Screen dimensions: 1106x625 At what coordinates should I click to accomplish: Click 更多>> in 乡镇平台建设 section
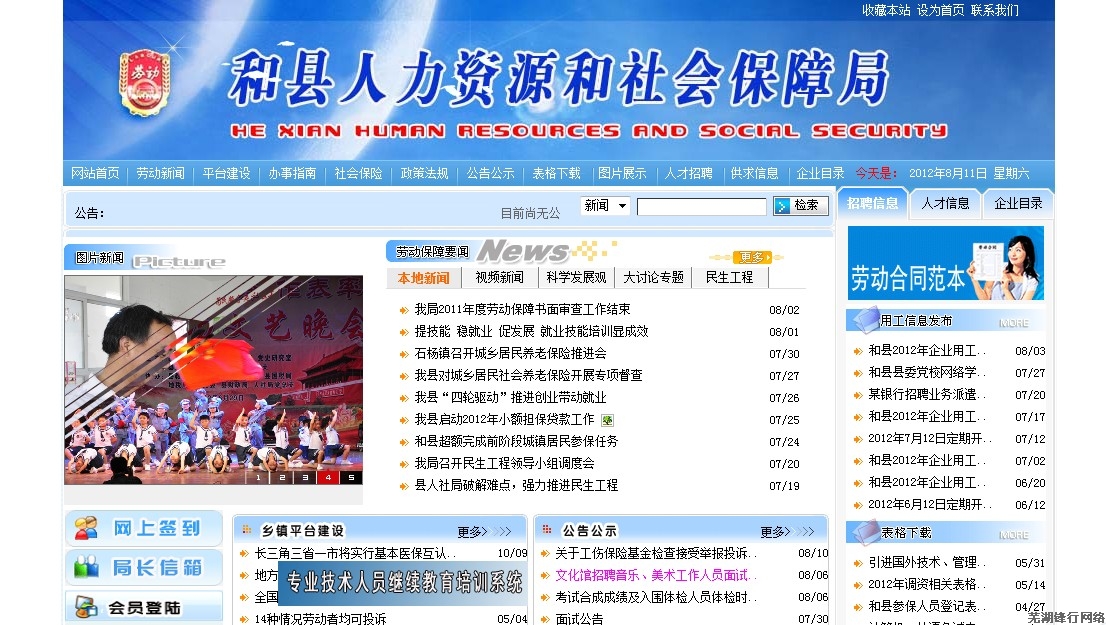[485, 531]
